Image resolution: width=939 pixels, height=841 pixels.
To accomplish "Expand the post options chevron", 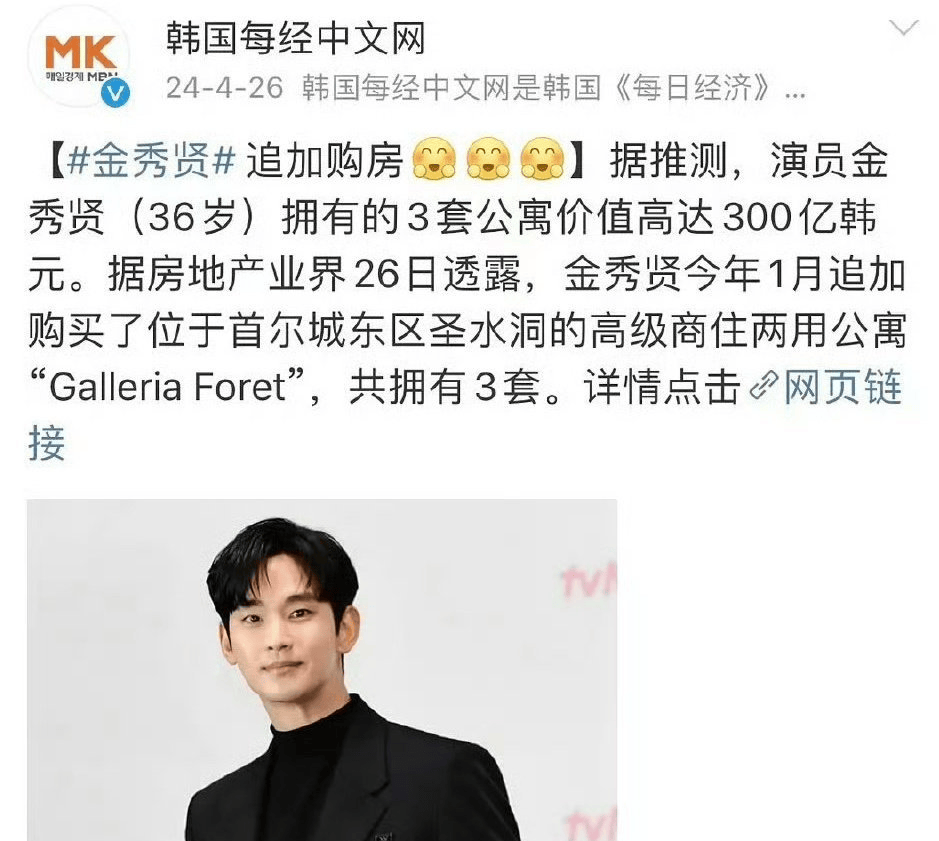I will (x=903, y=28).
